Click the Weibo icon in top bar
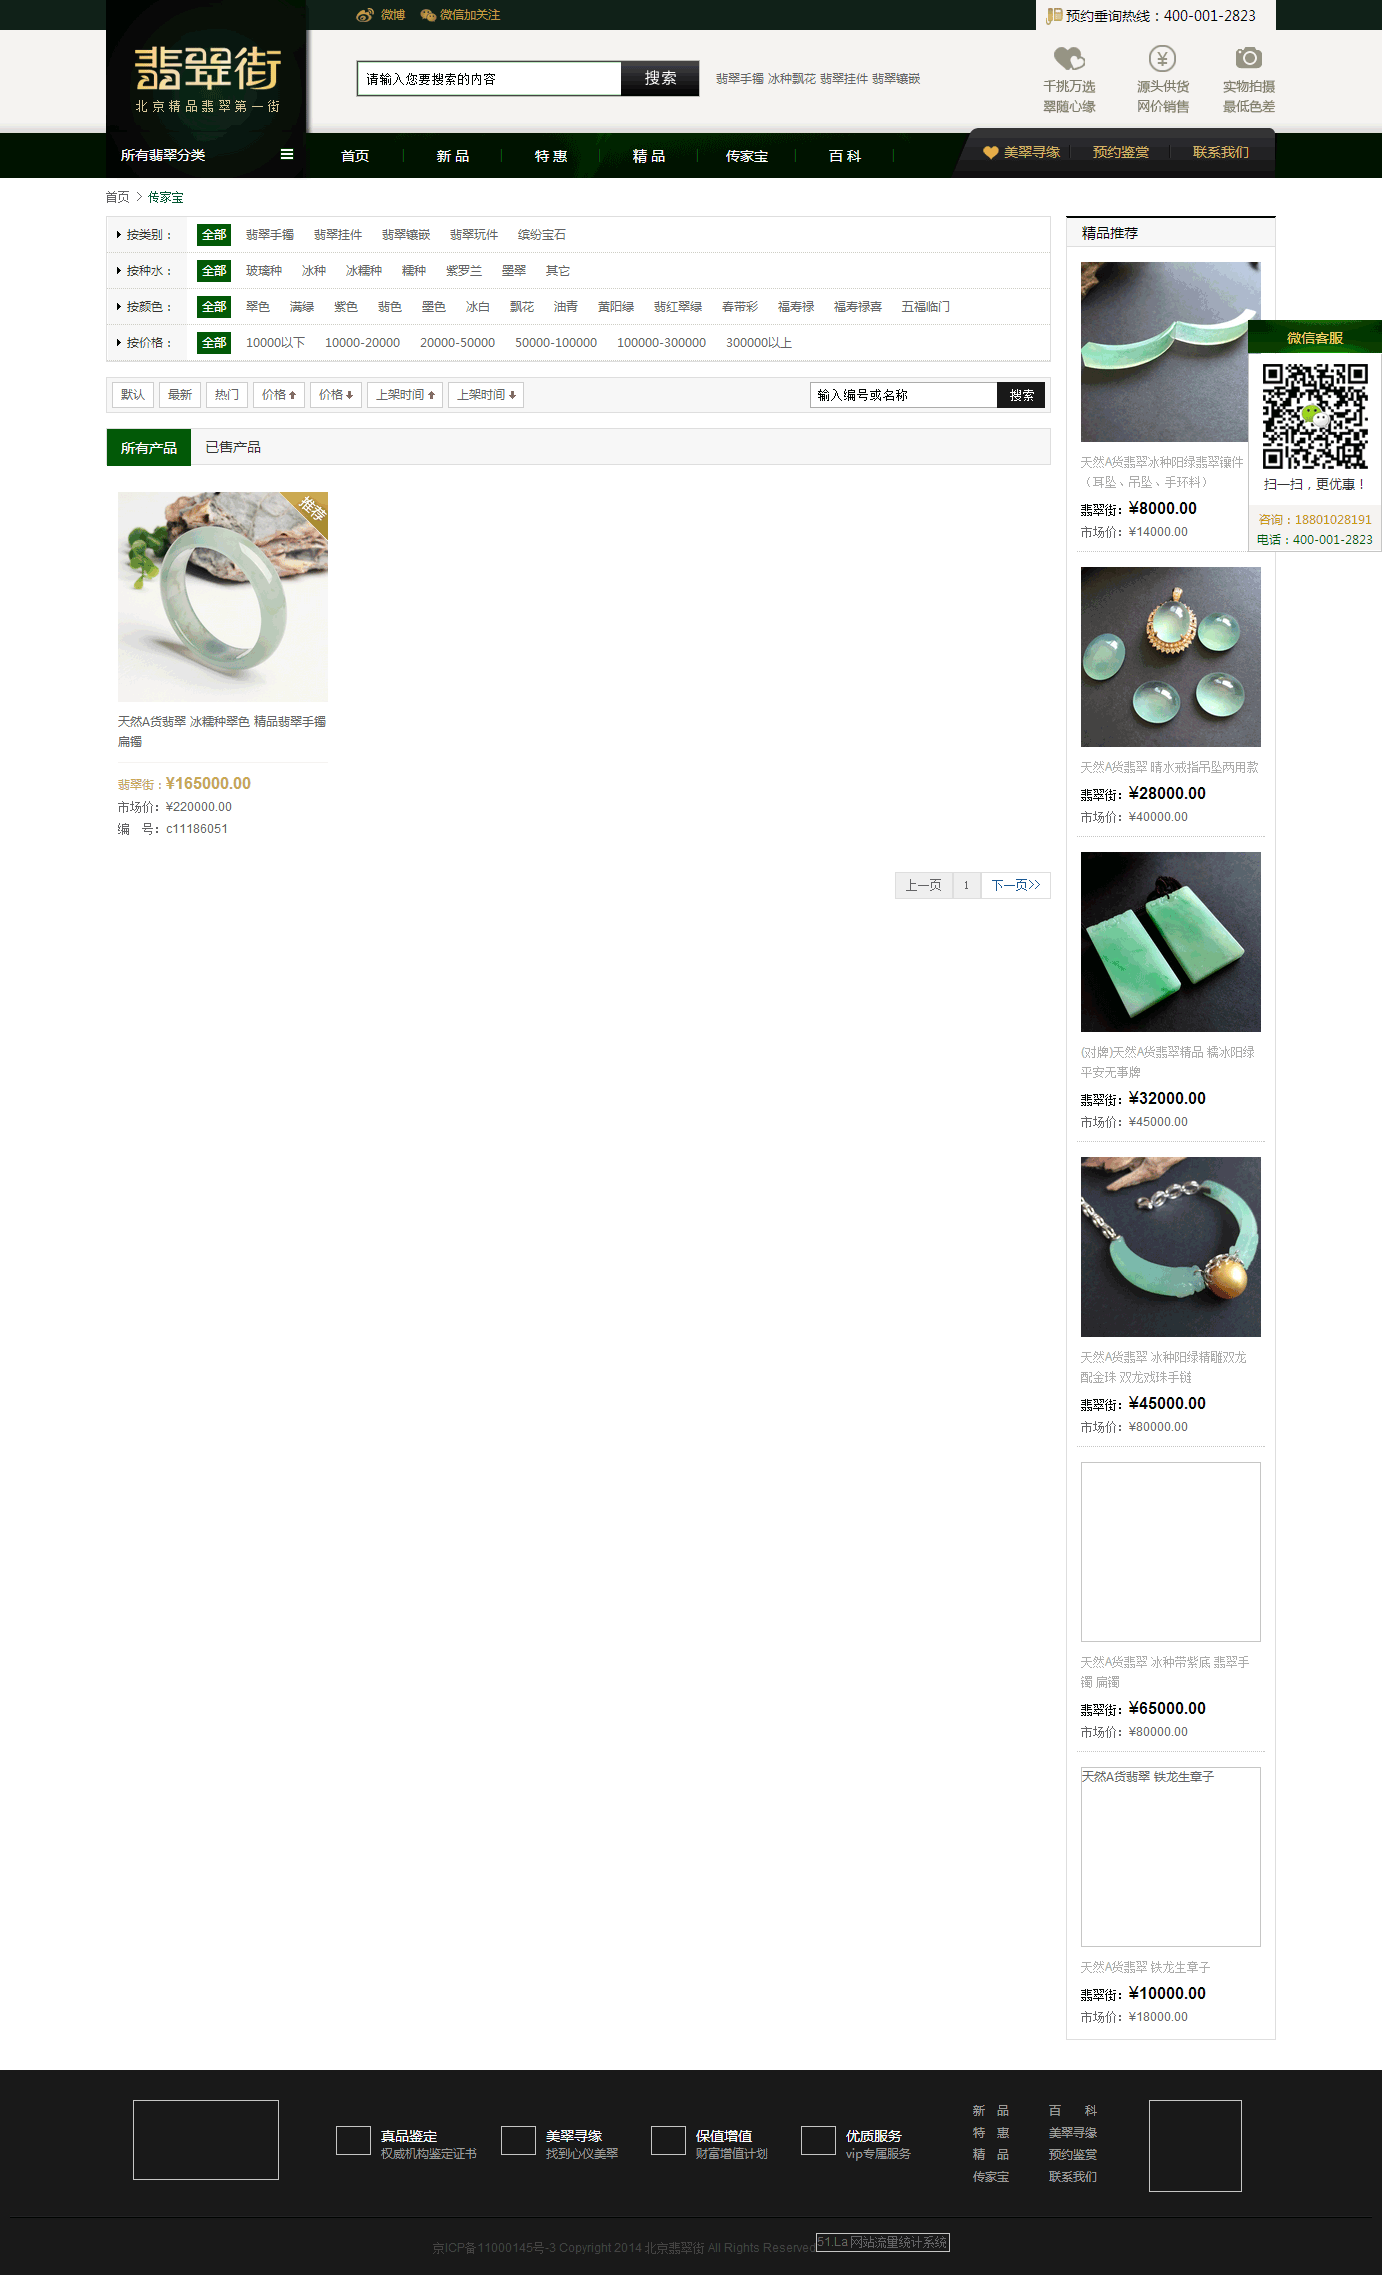Viewport: 1382px width, 2275px height. (365, 15)
